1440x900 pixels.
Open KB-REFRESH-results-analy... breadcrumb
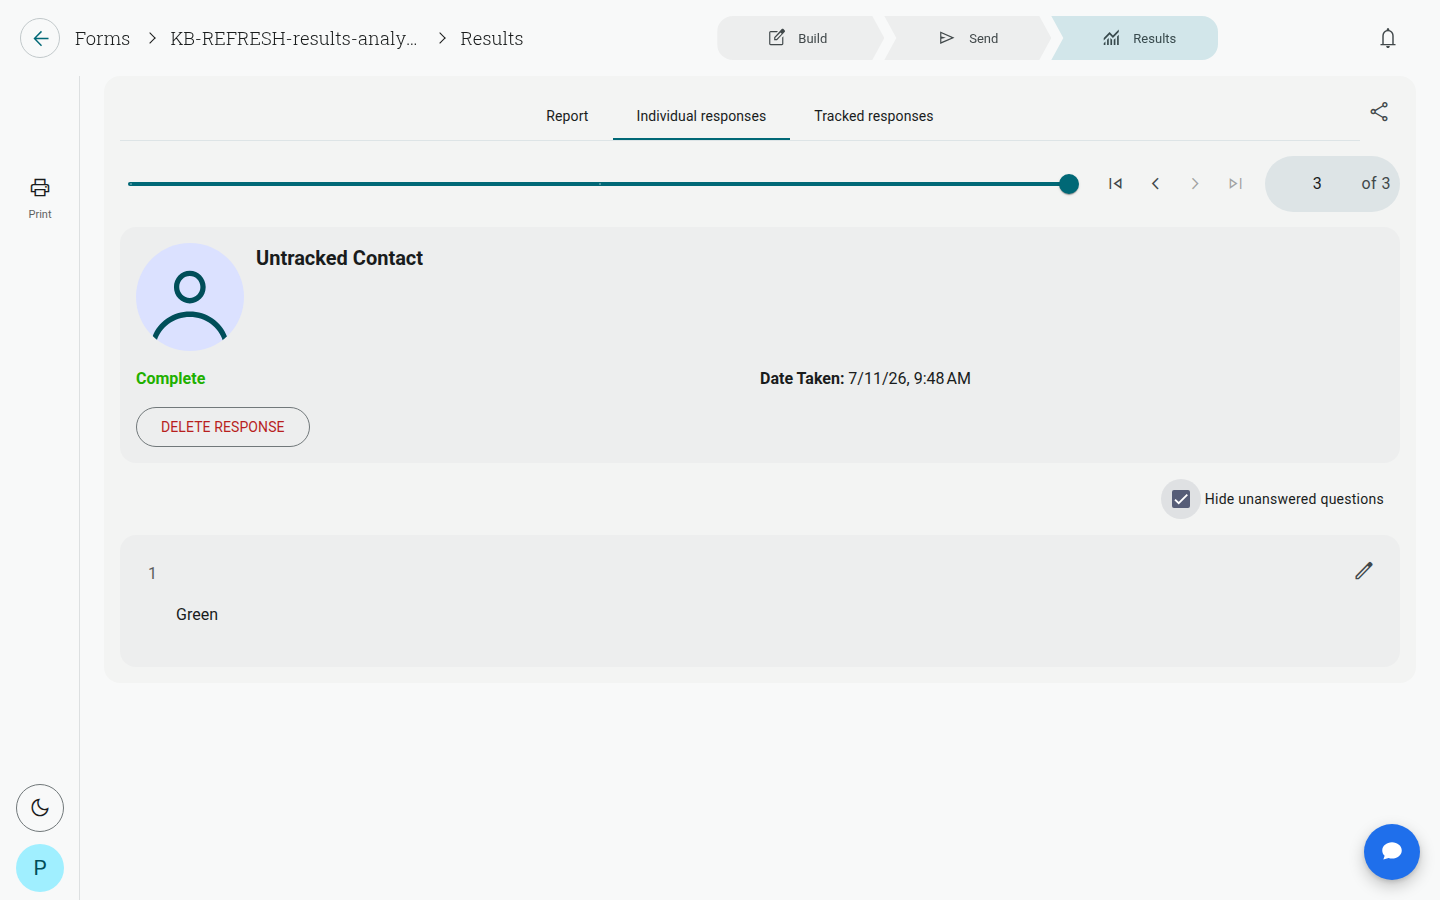point(294,38)
